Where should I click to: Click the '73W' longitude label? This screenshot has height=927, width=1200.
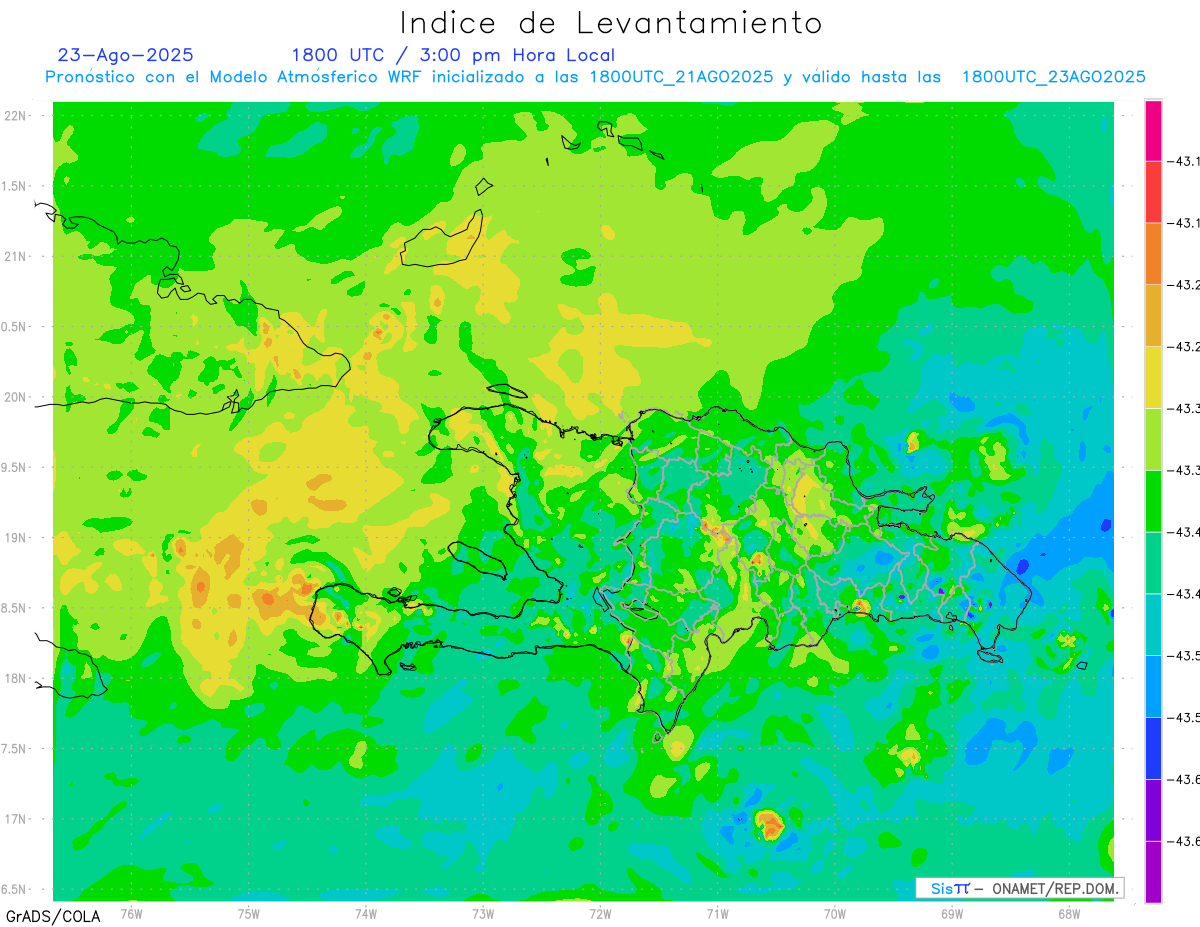(x=483, y=912)
